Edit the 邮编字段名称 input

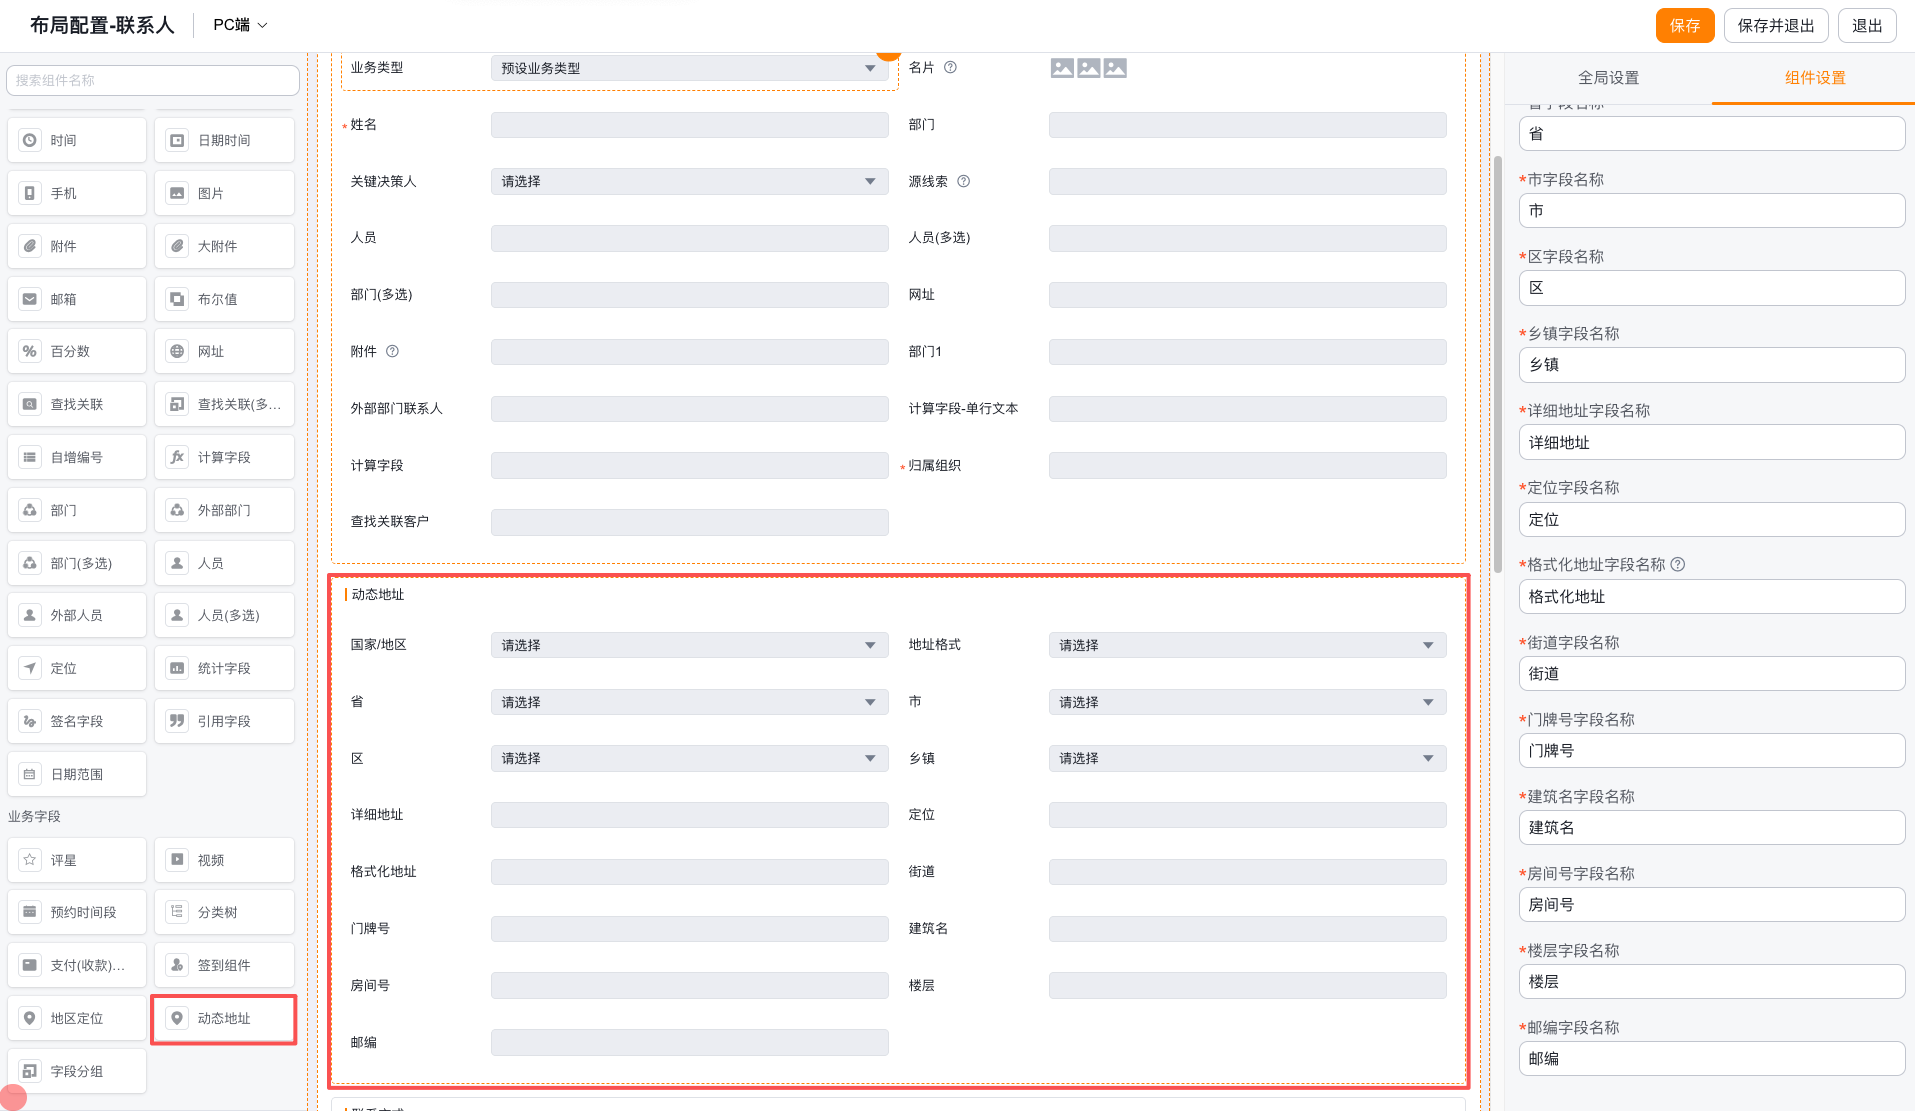click(1711, 1059)
